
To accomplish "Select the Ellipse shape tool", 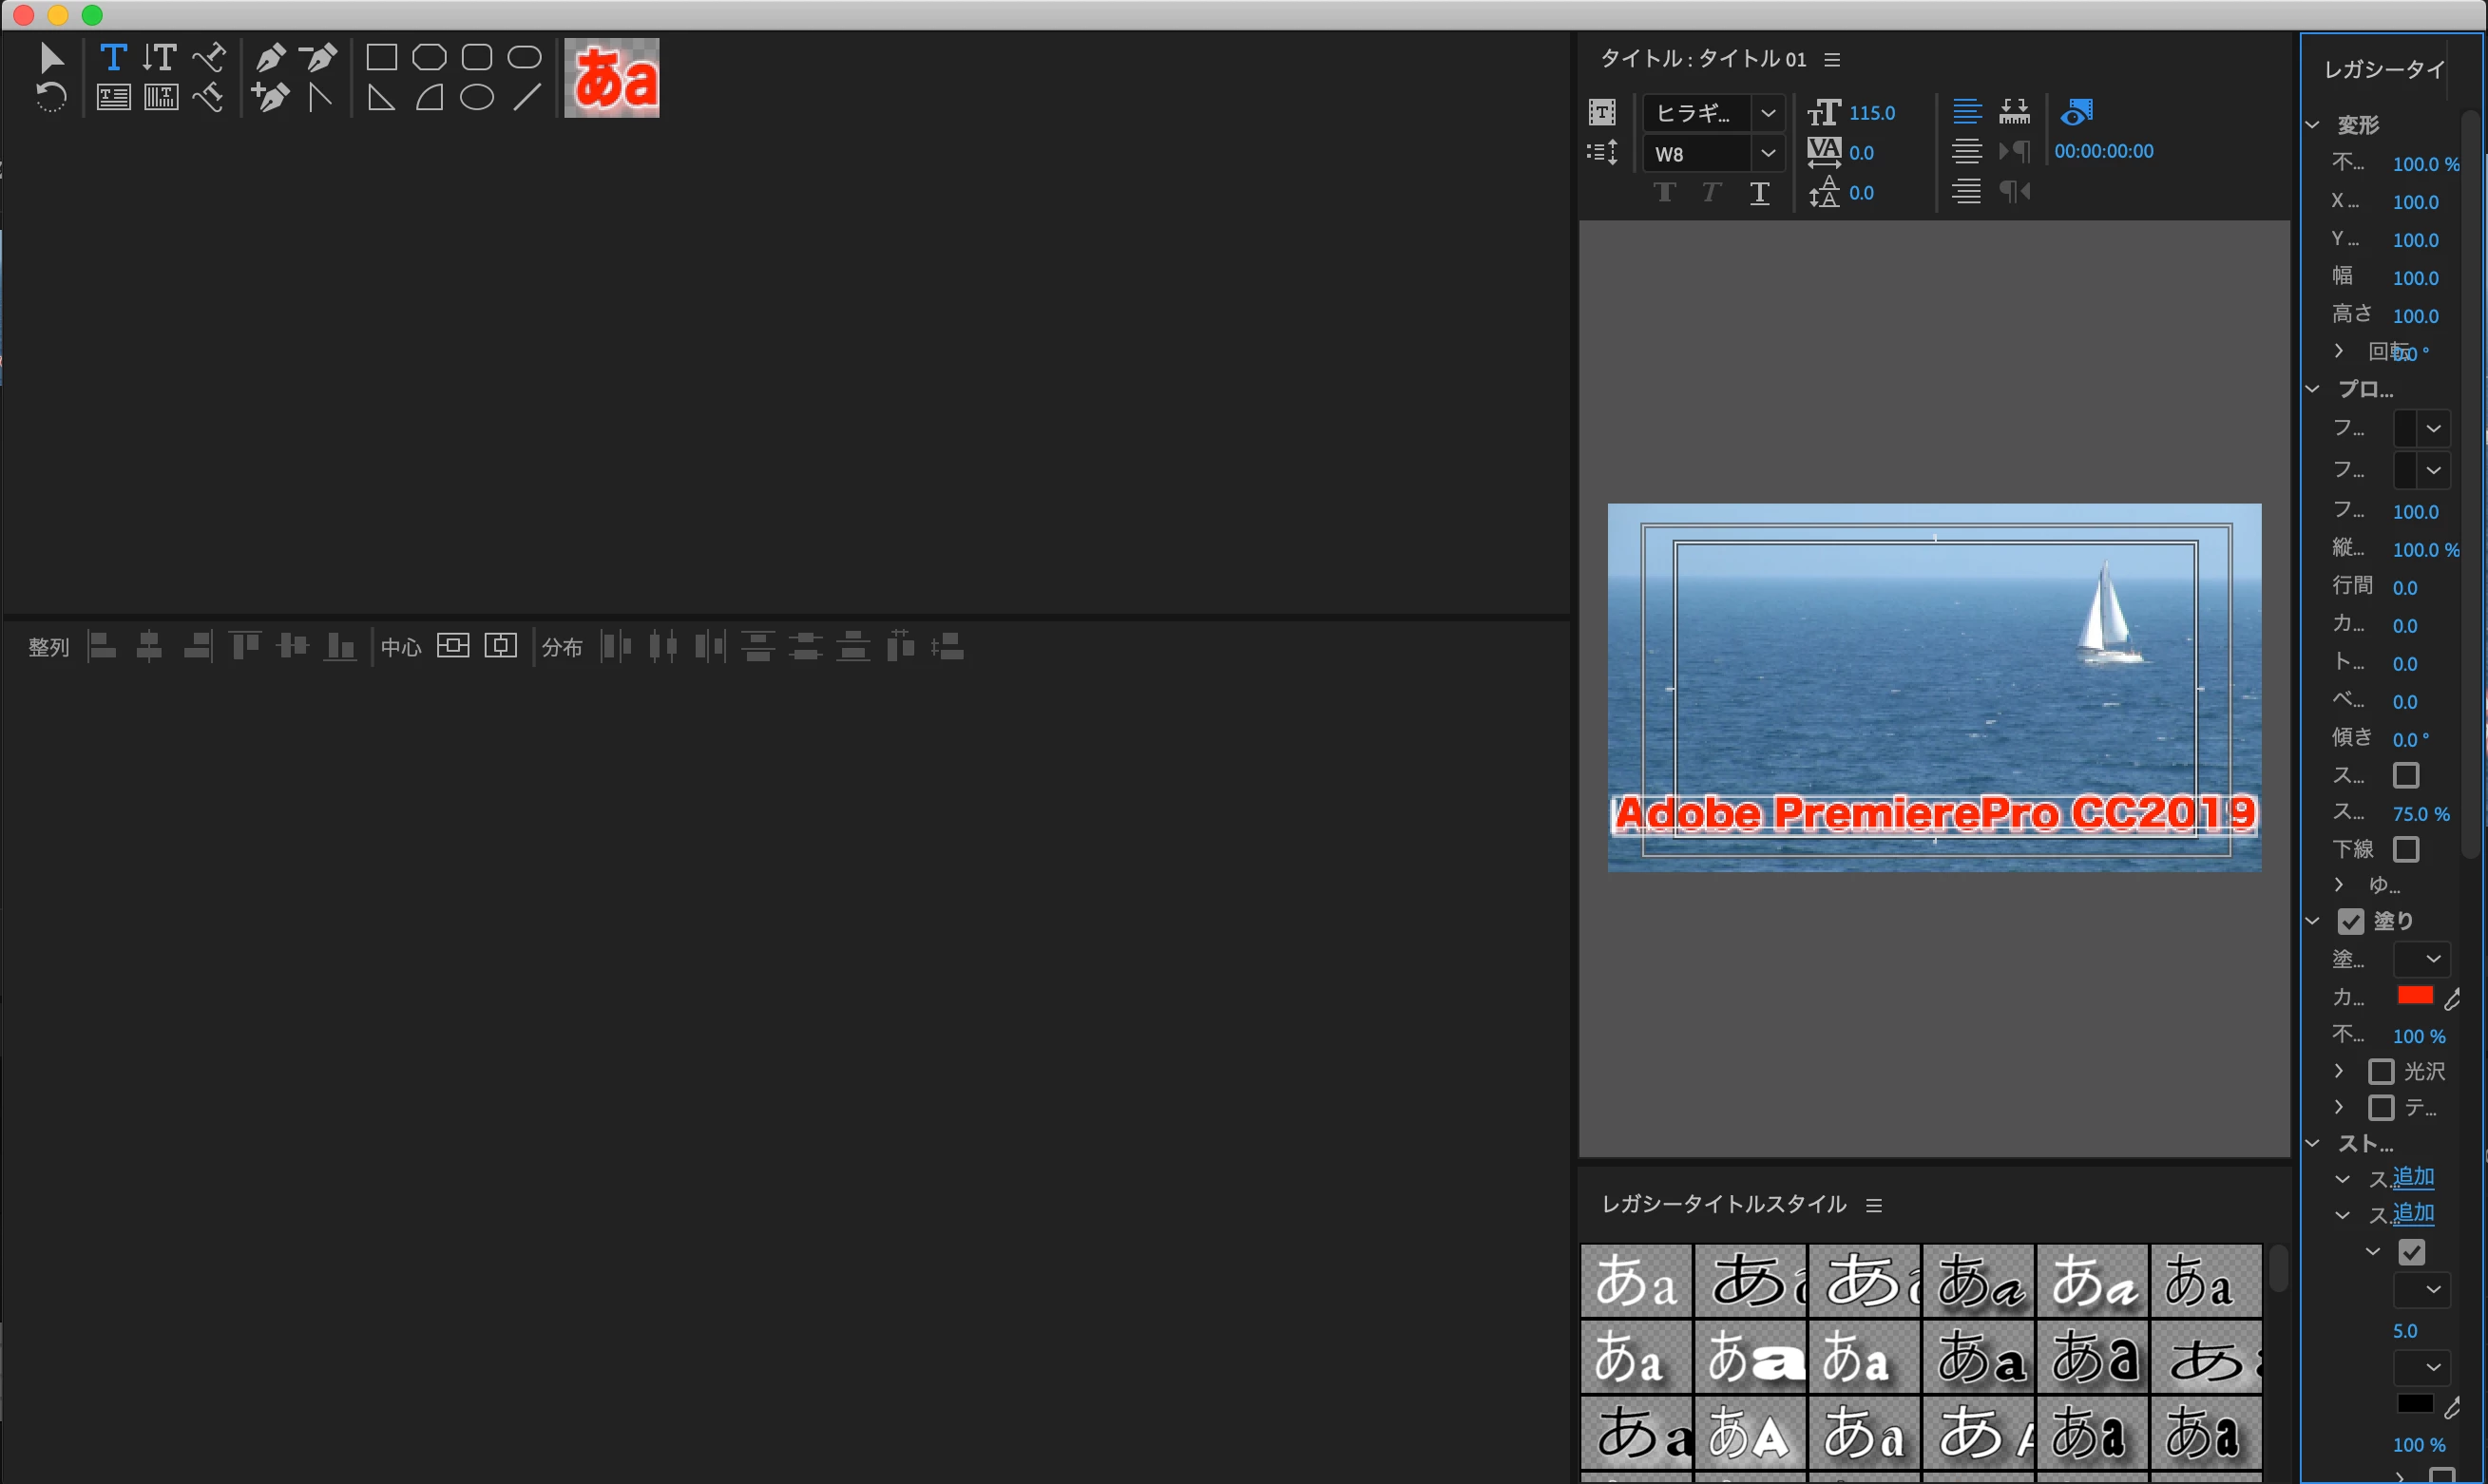I will pos(477,98).
